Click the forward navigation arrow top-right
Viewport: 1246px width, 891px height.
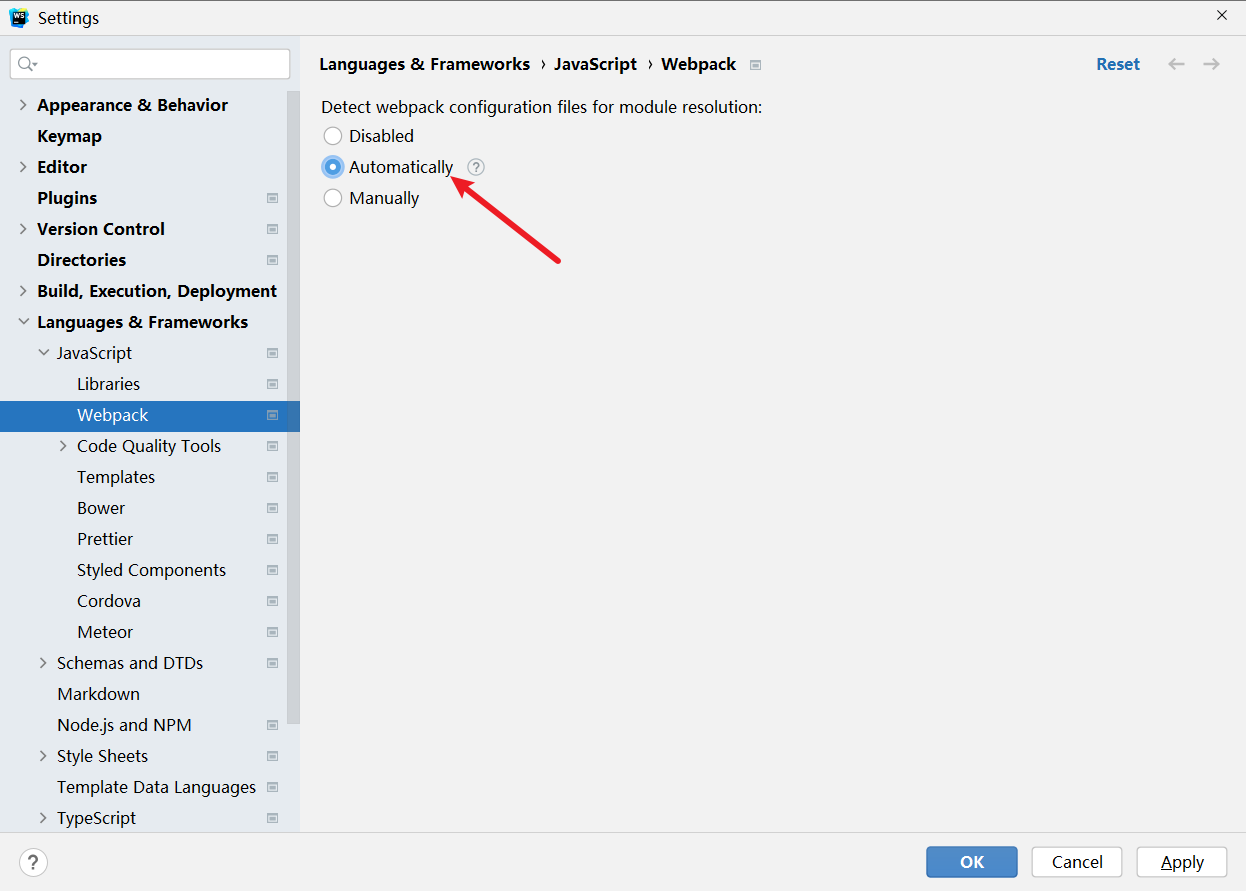1211,63
